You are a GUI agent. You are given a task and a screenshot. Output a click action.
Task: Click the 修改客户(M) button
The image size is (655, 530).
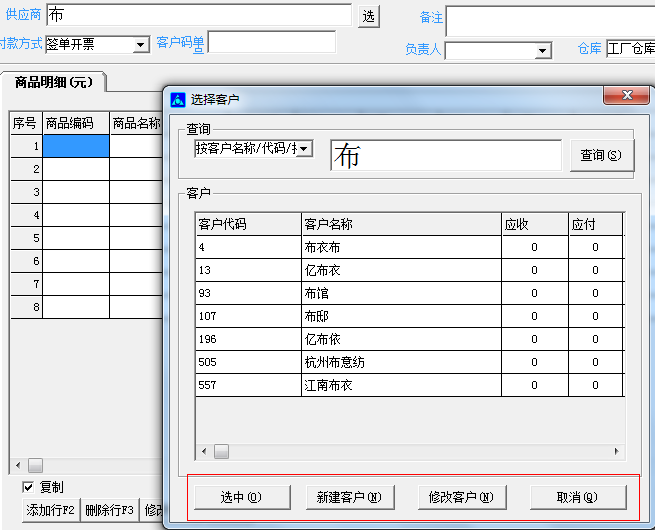(x=462, y=497)
